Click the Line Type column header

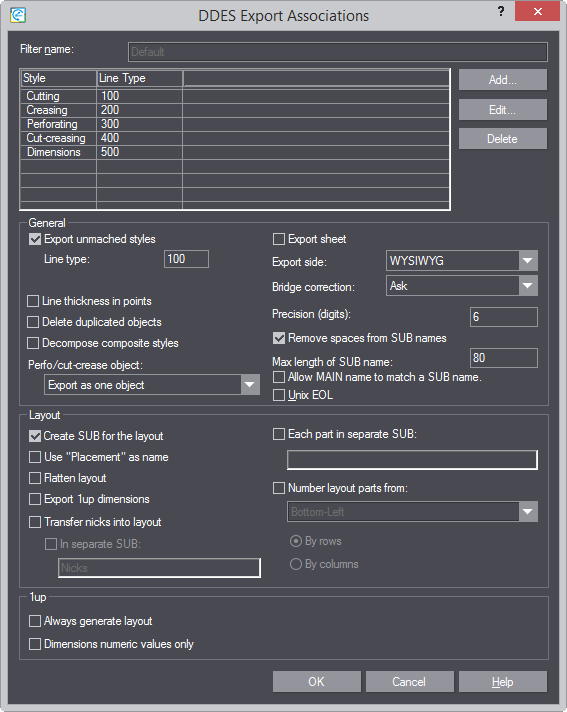click(x=139, y=78)
